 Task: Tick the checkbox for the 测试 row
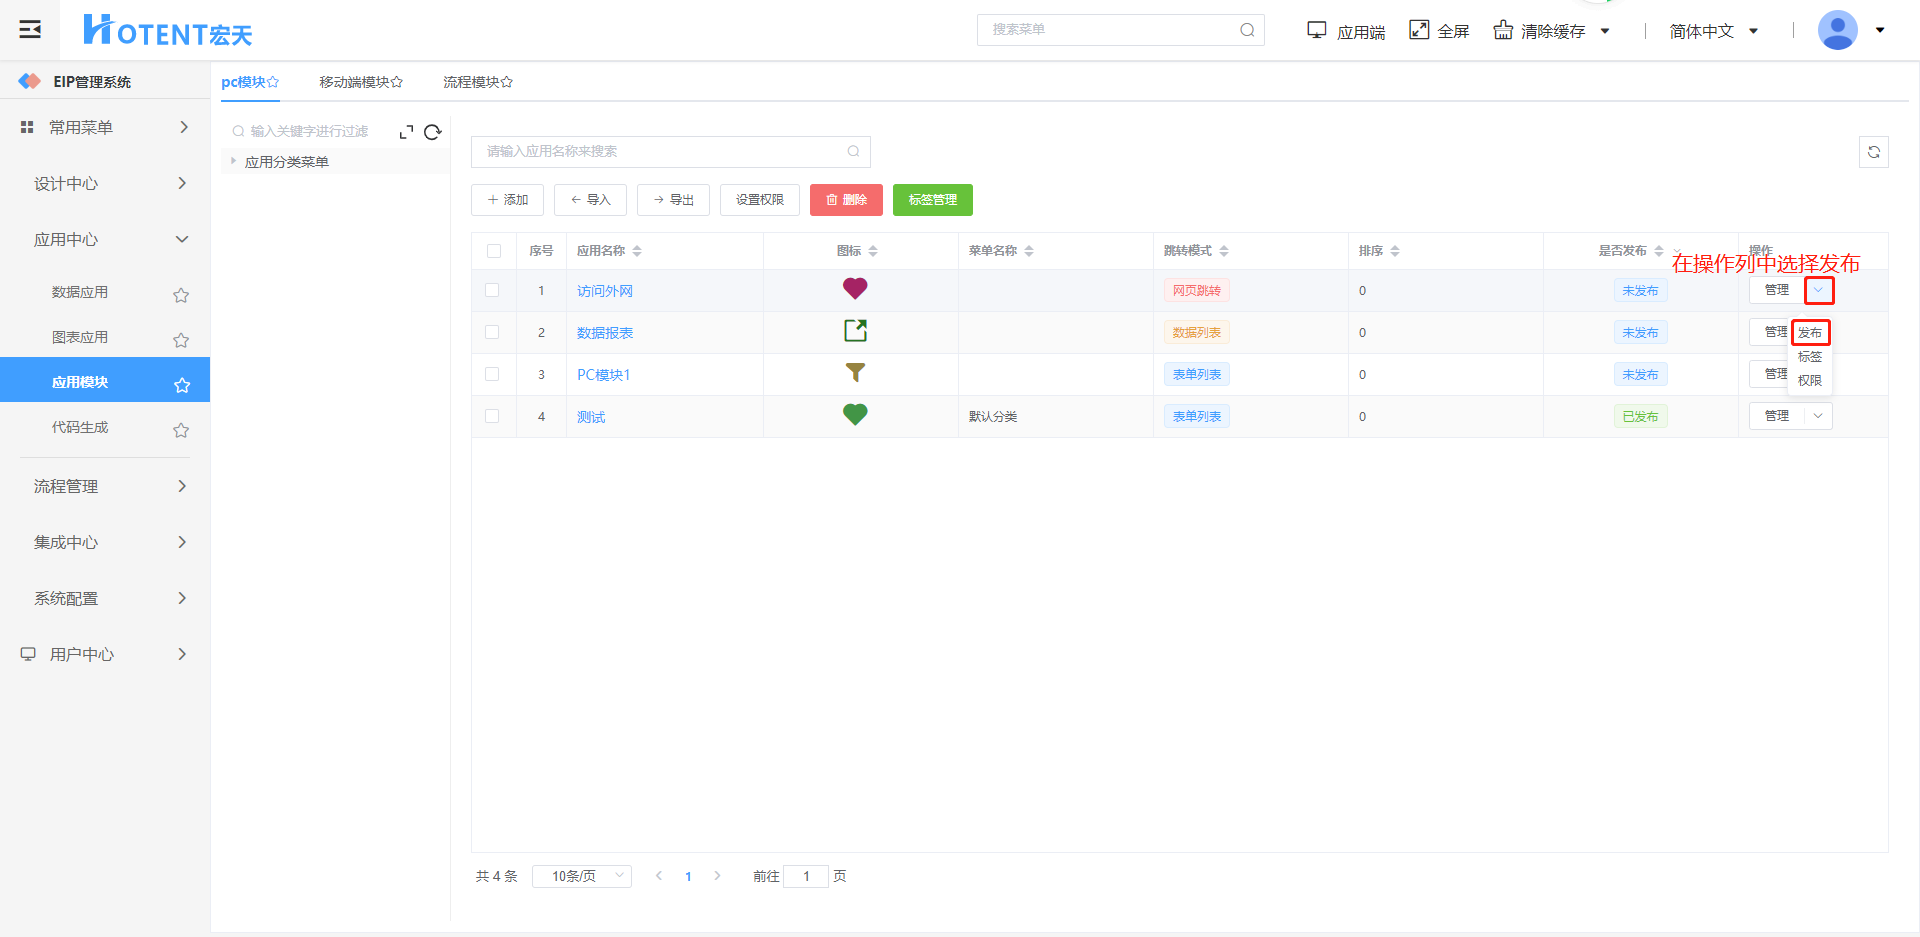(x=492, y=416)
